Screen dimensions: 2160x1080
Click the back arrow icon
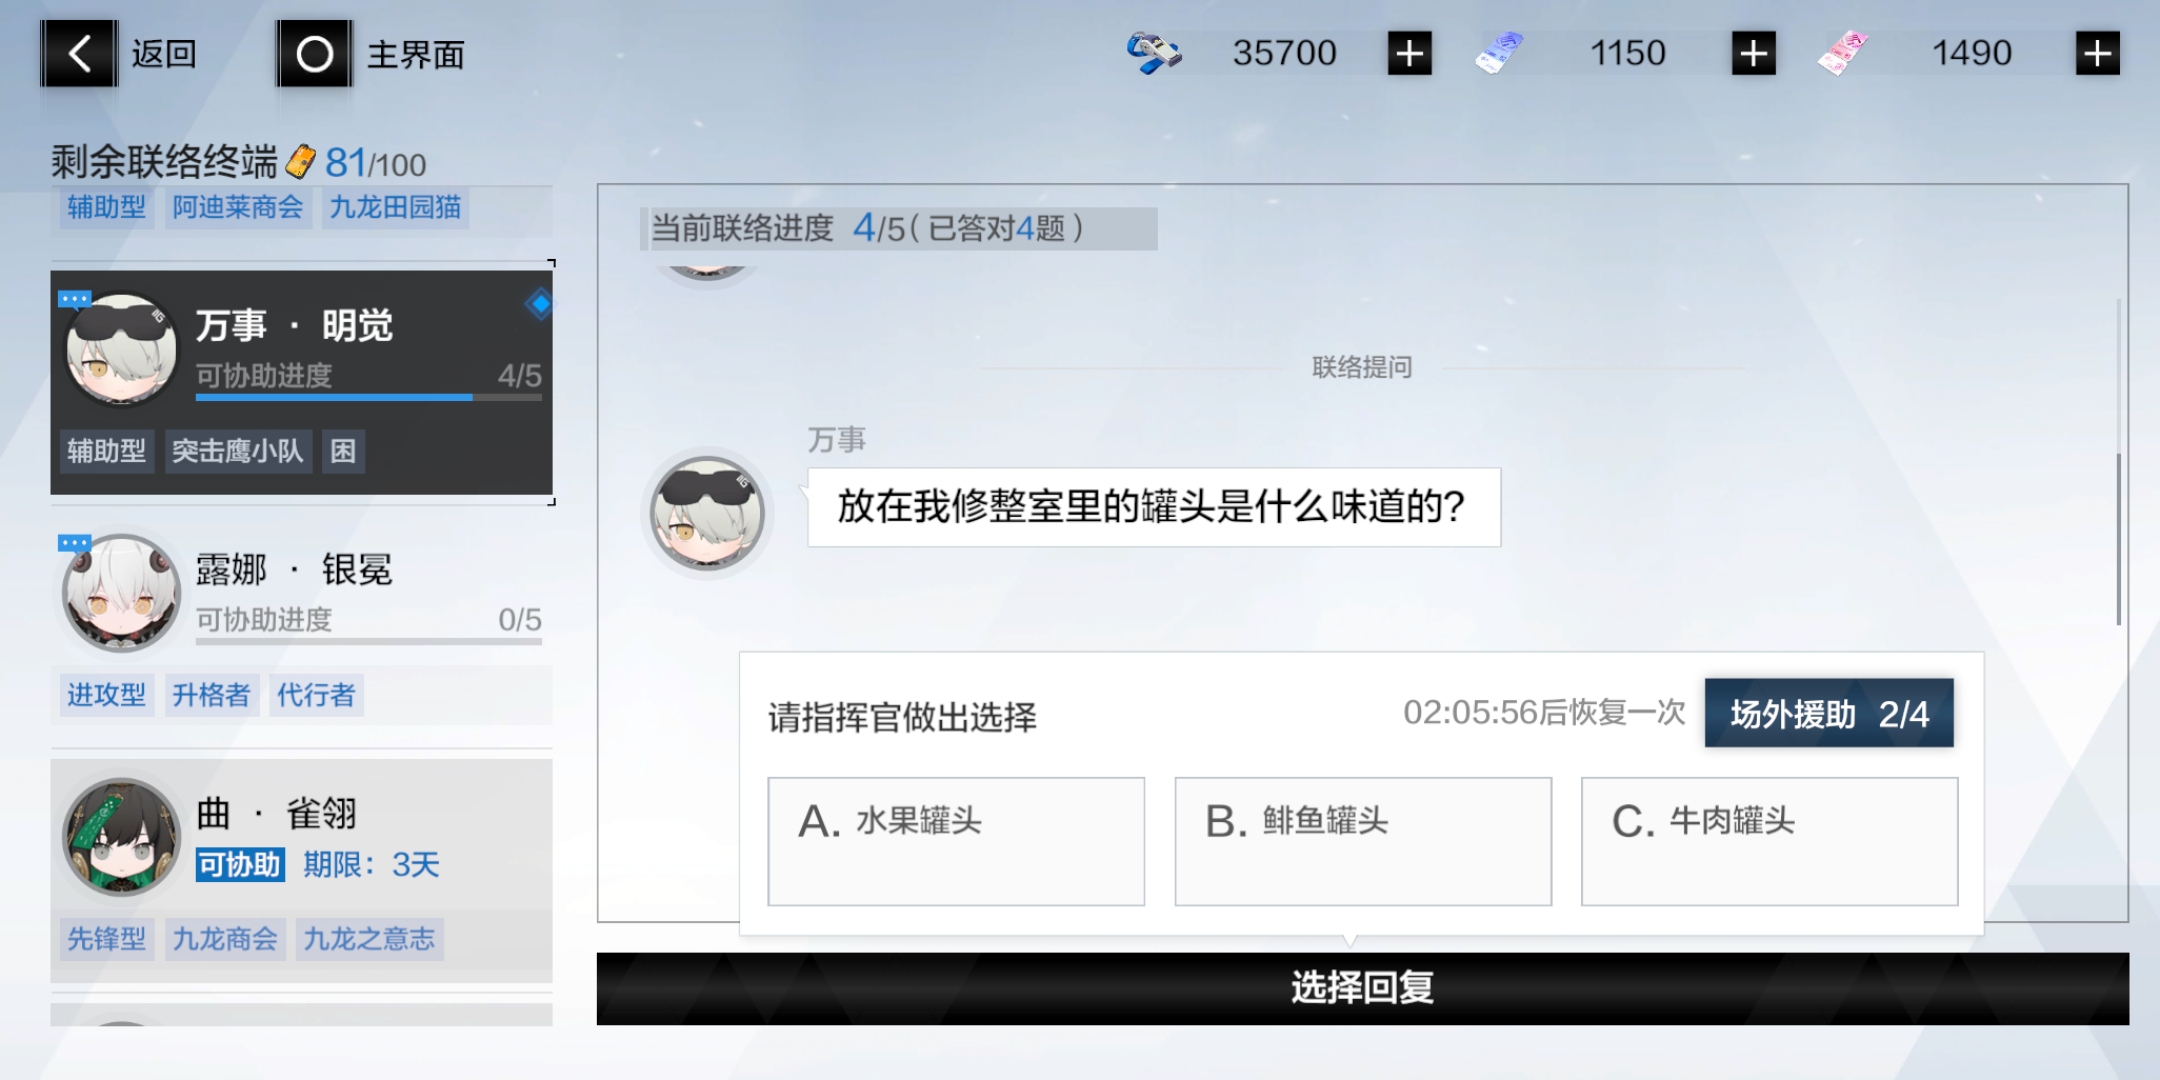click(x=79, y=53)
